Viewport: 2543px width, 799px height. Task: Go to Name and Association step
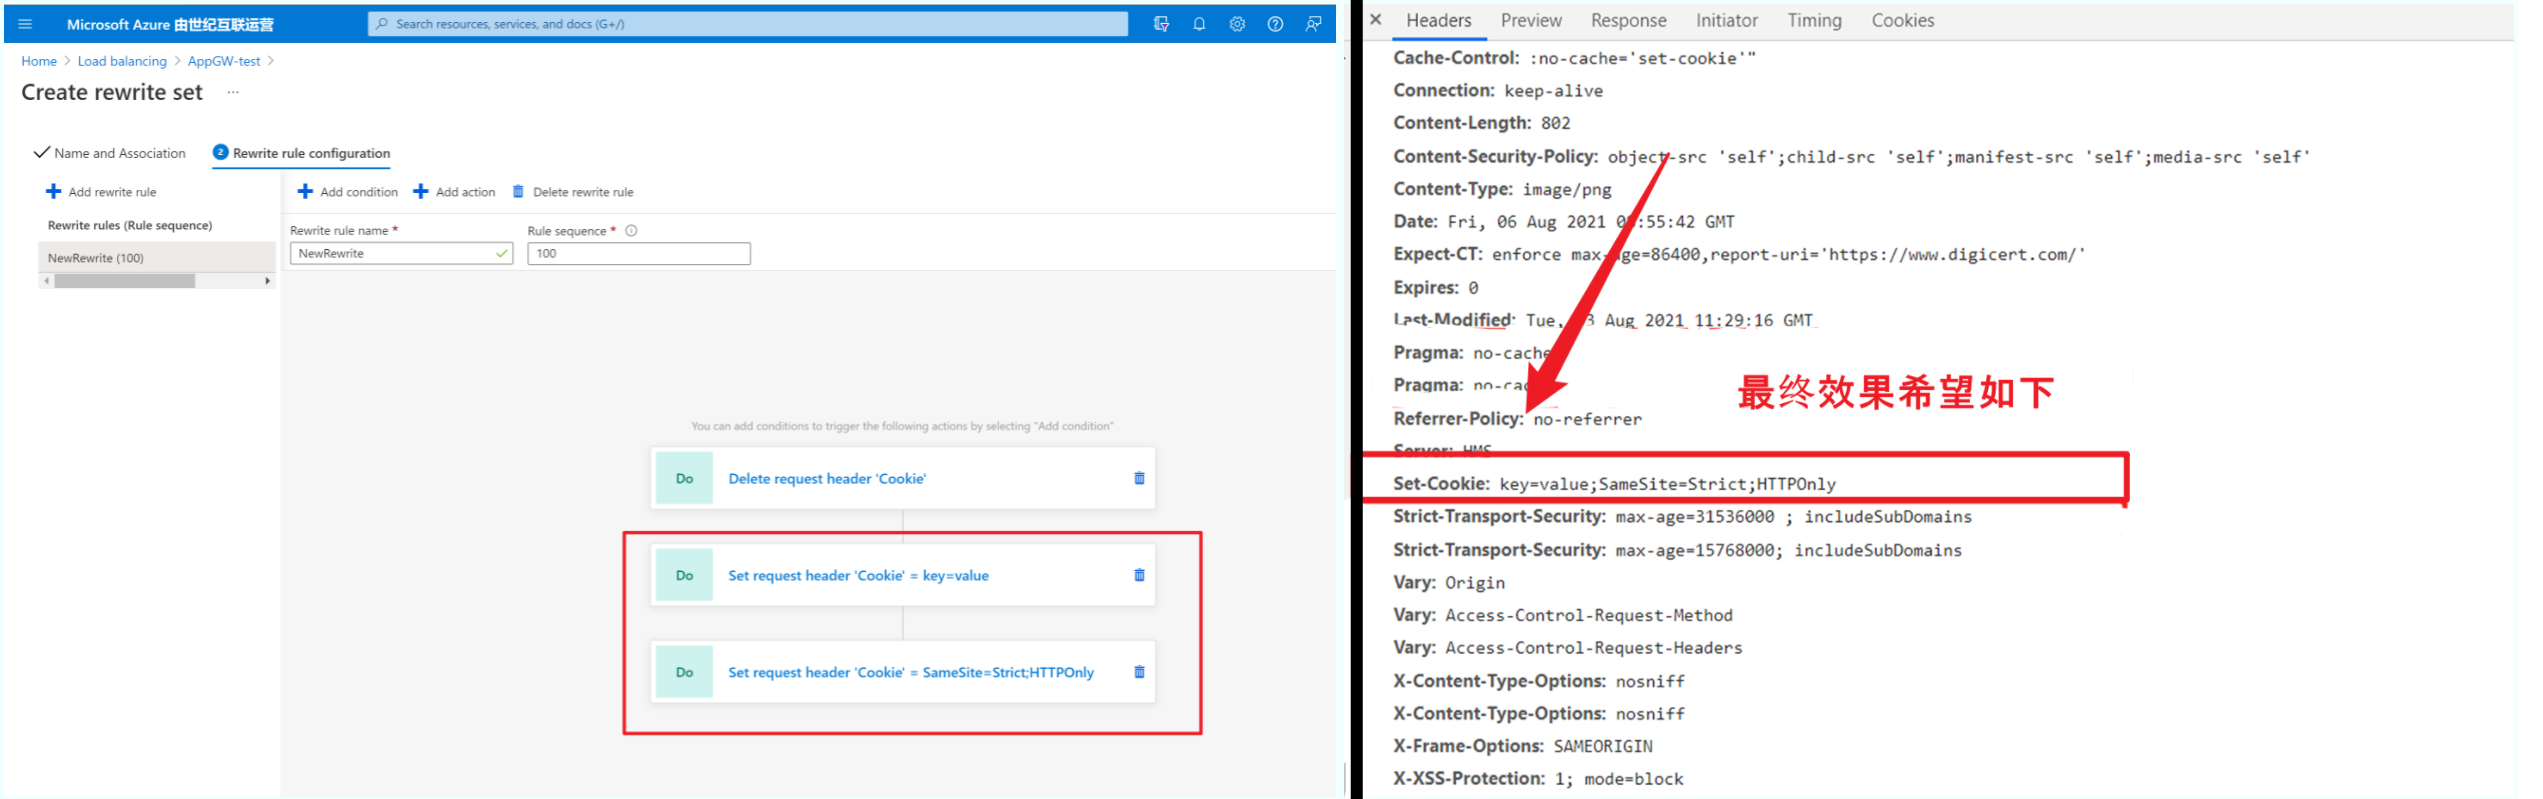point(119,153)
